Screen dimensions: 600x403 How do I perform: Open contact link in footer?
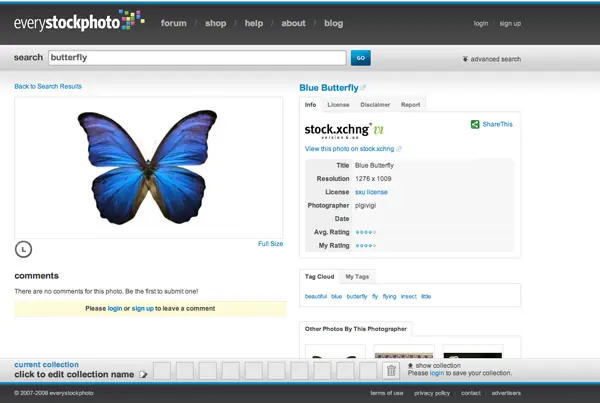471,393
